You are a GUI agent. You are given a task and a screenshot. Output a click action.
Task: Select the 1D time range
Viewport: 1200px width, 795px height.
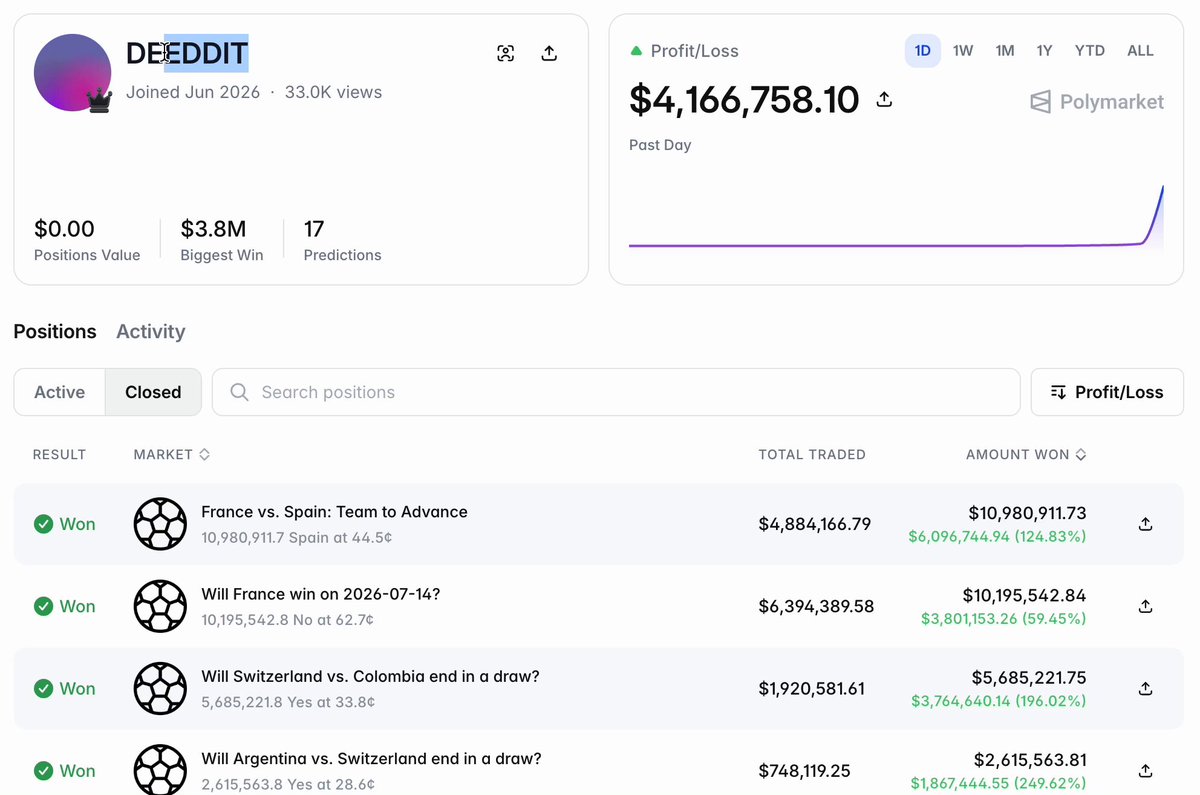923,50
